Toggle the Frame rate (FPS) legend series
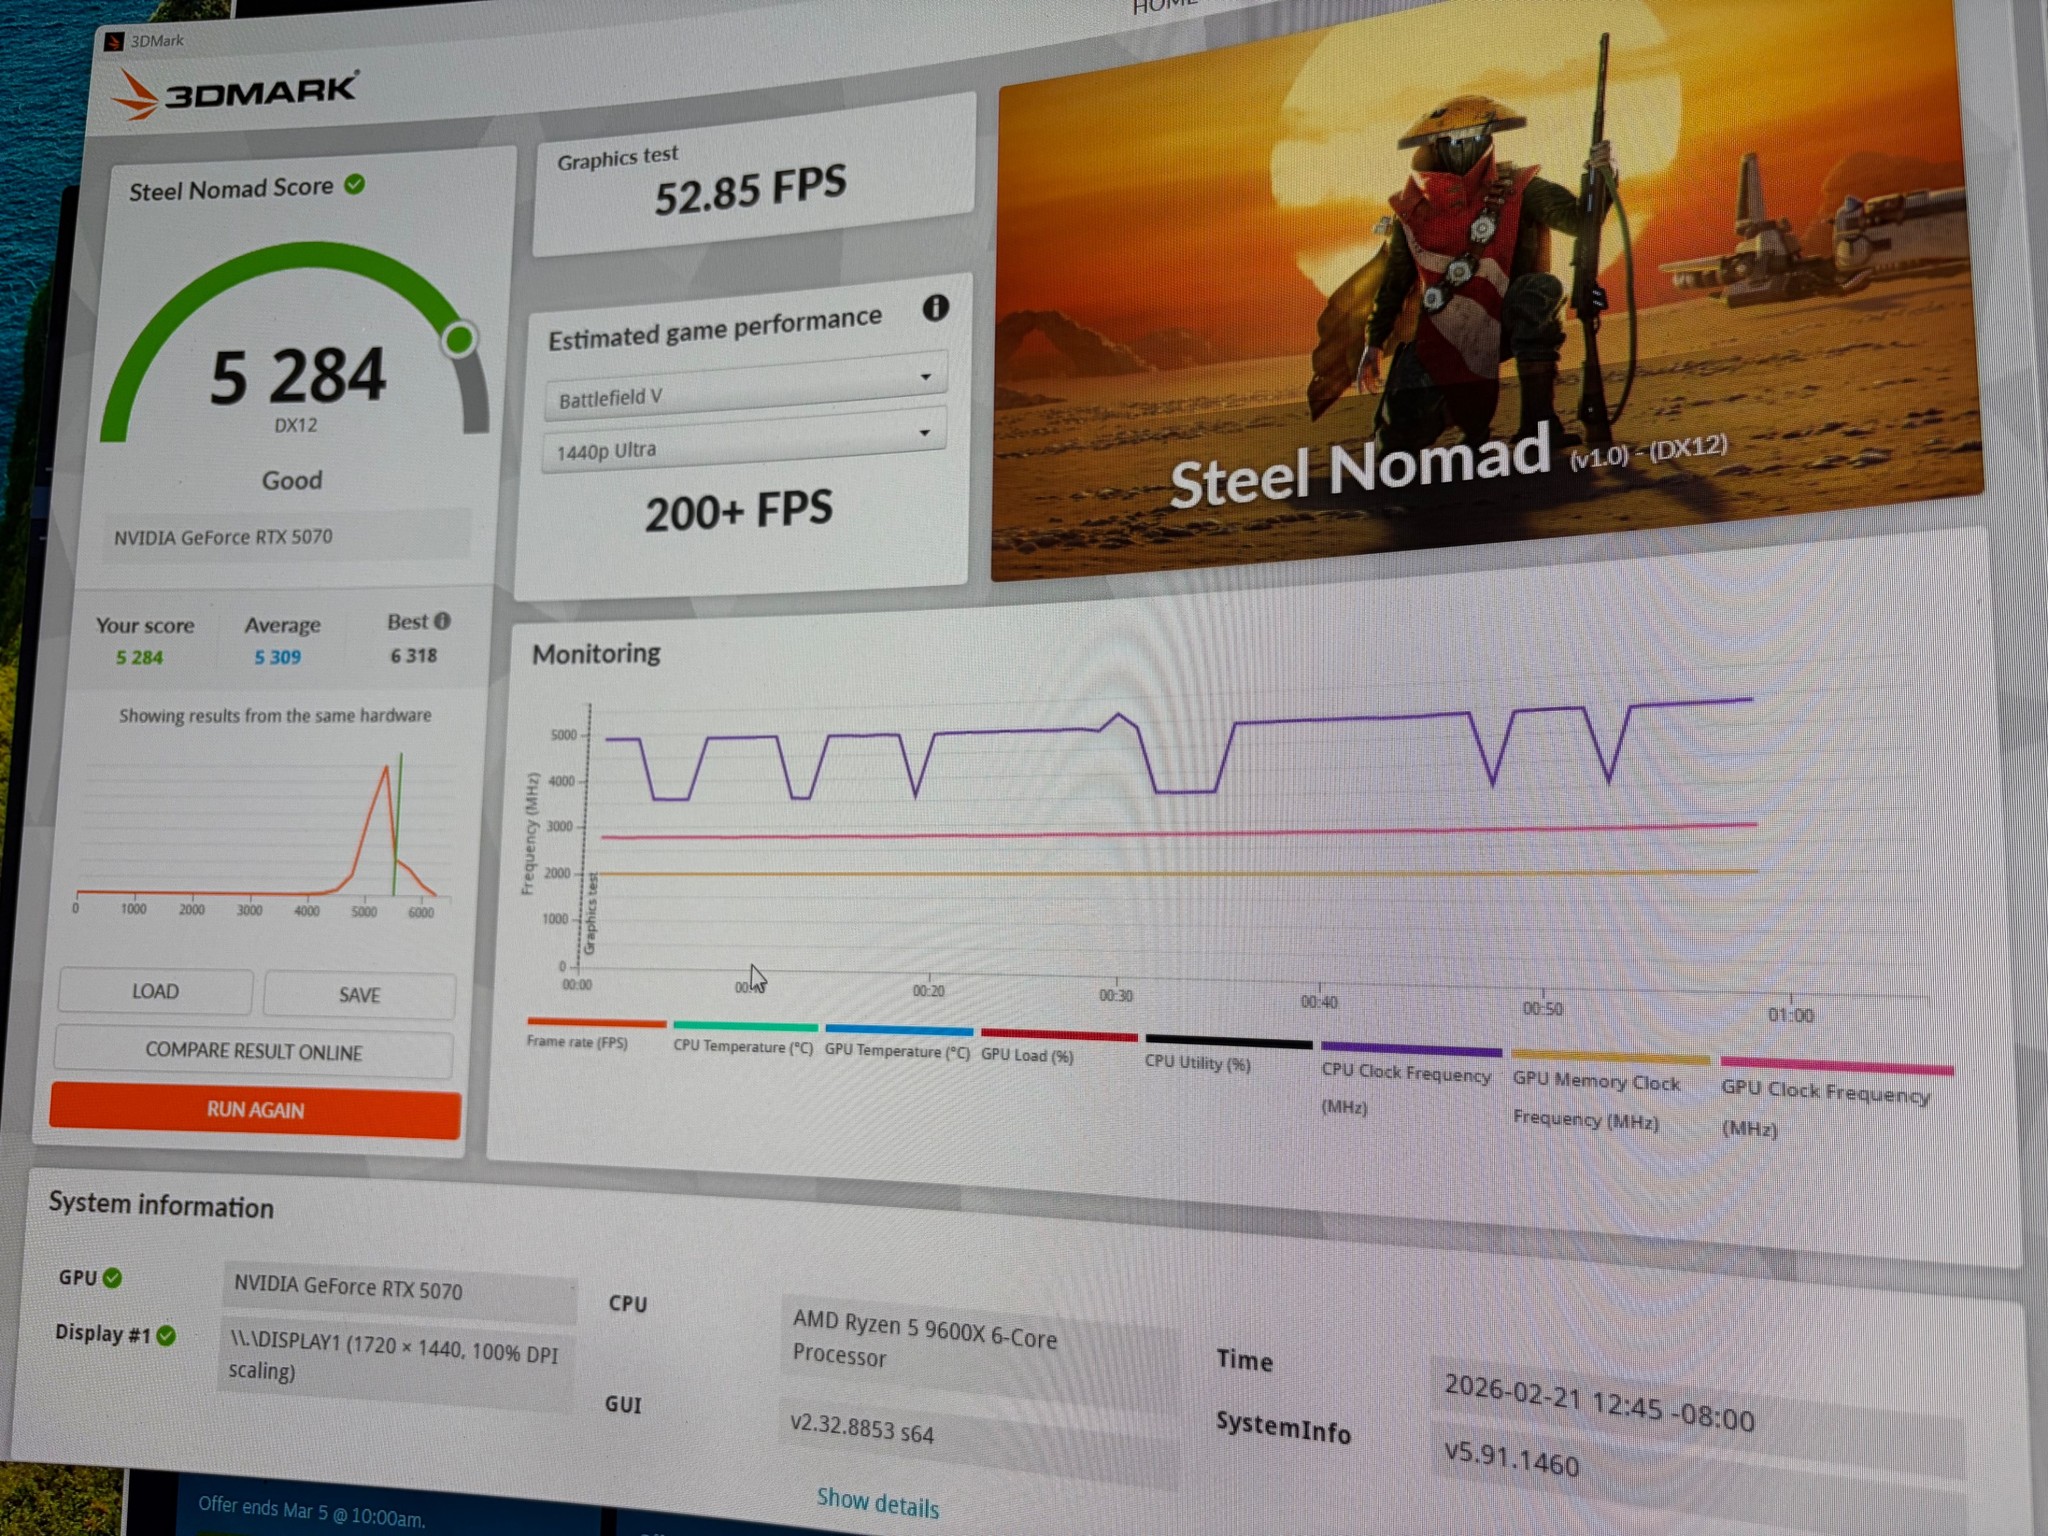 coord(594,1033)
